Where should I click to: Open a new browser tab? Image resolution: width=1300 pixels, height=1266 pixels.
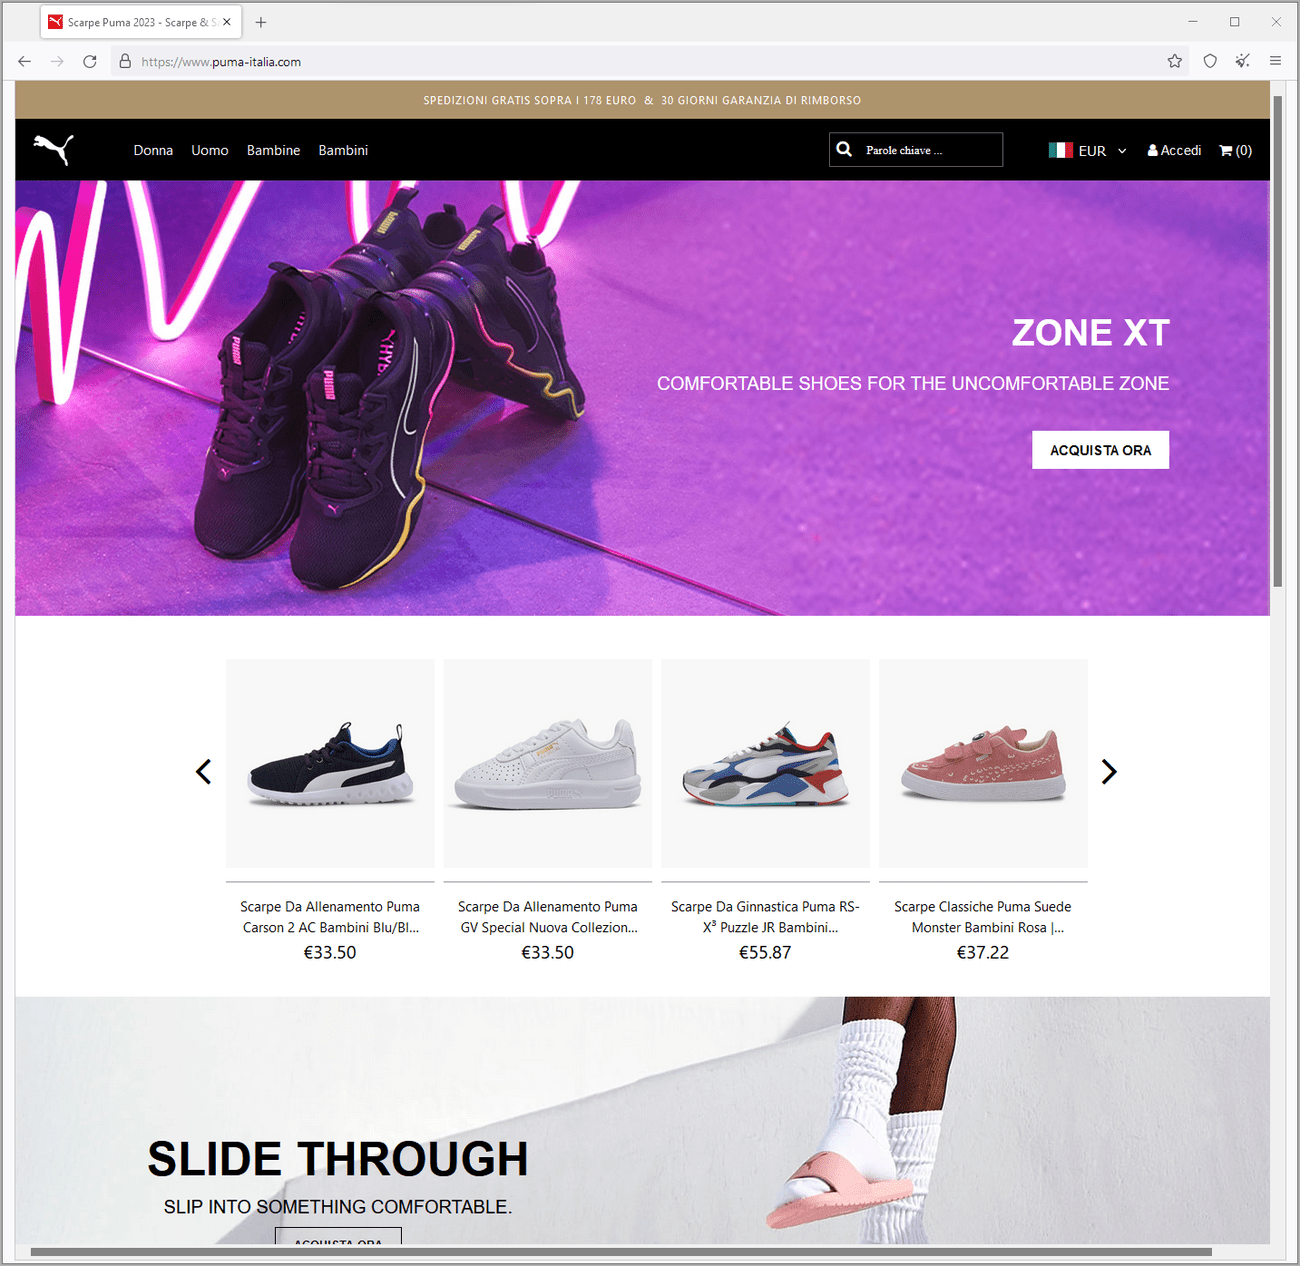(x=261, y=22)
